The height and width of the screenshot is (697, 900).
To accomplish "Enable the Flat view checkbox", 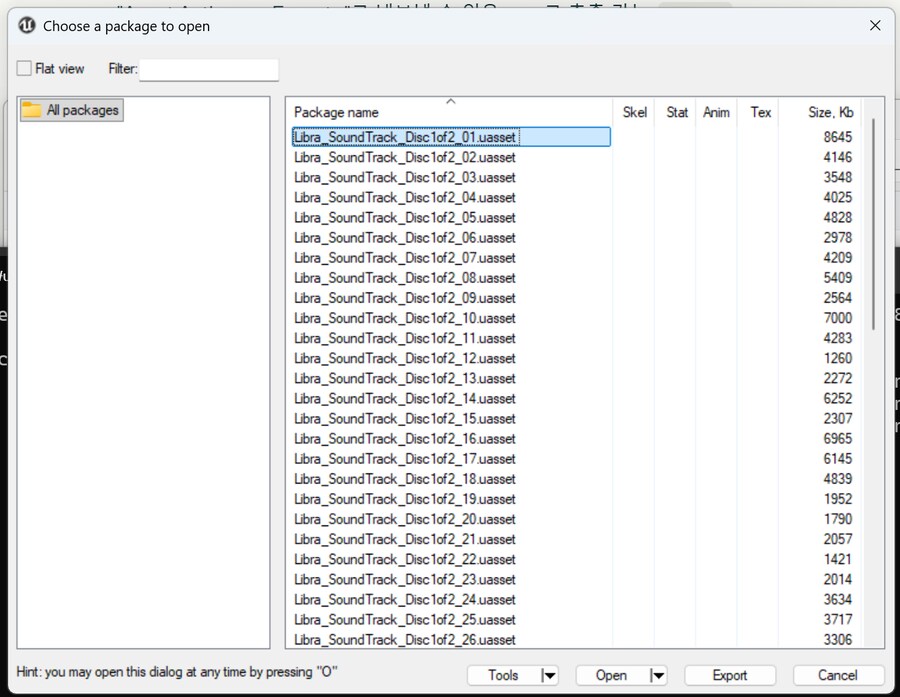I will (25, 69).
